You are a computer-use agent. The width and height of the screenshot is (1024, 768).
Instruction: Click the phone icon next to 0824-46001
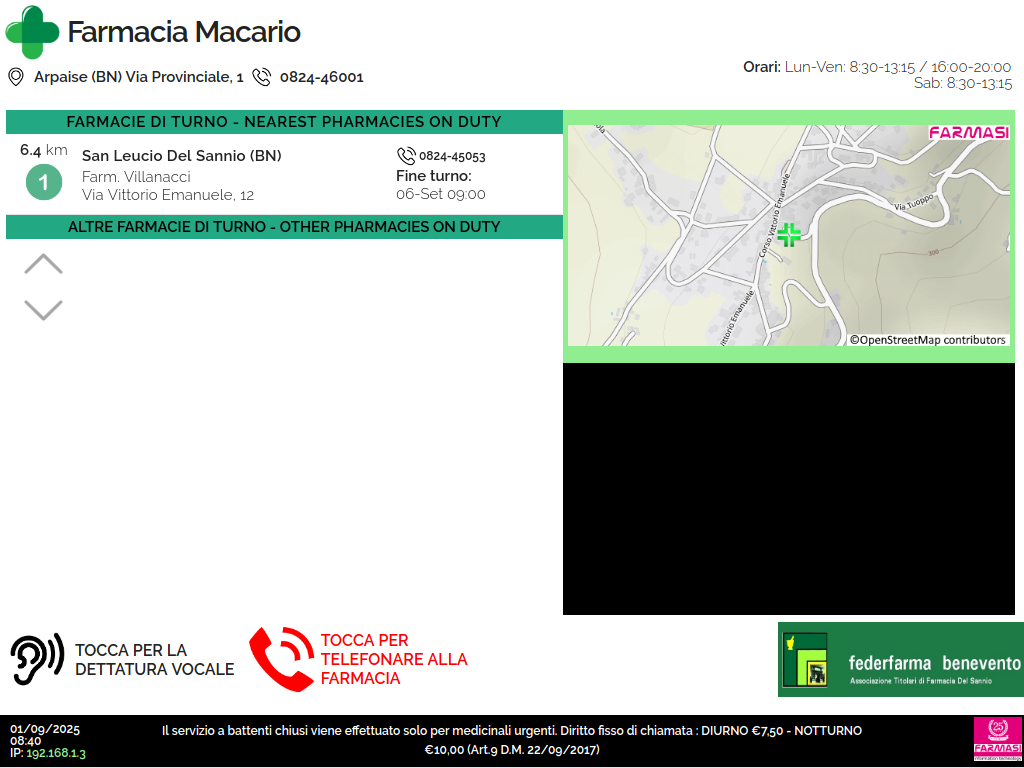262,77
